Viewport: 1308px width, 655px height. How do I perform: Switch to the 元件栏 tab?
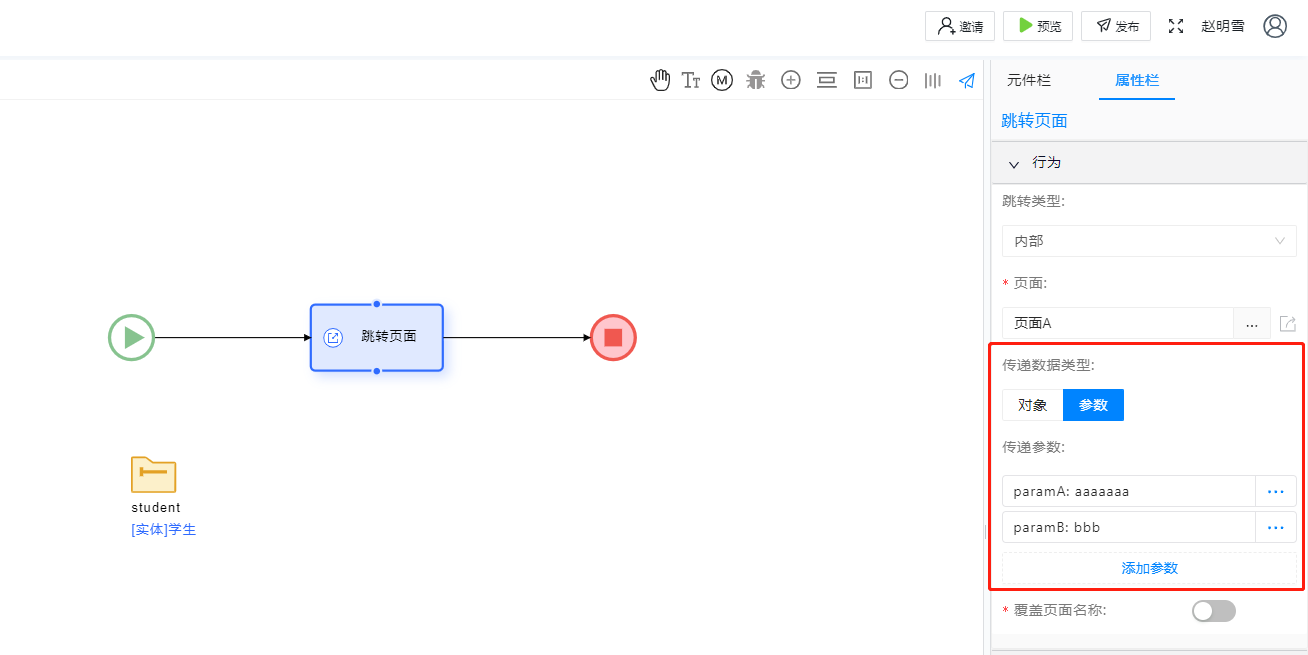coord(1029,80)
